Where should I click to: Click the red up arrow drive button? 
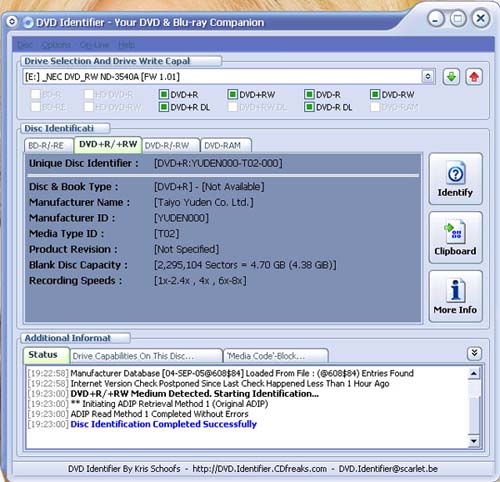[474, 77]
